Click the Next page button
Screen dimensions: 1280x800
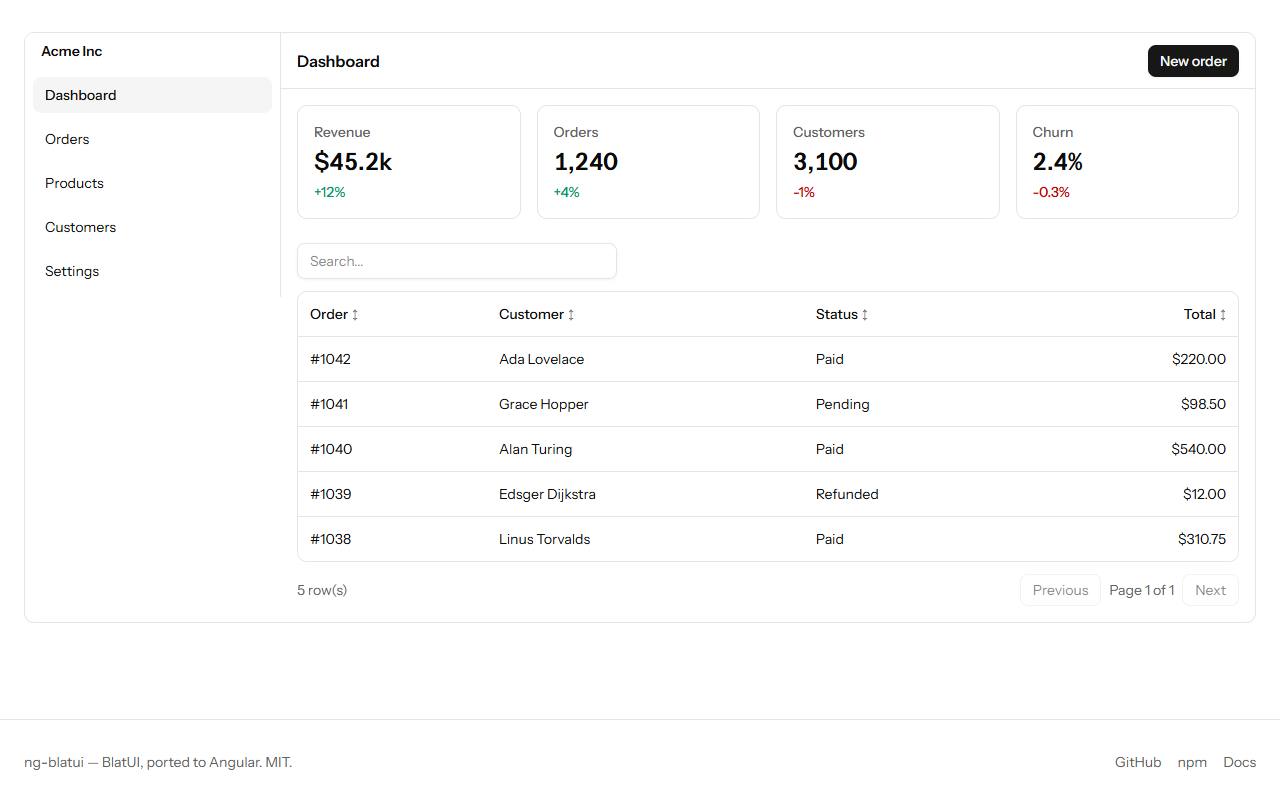1210,590
